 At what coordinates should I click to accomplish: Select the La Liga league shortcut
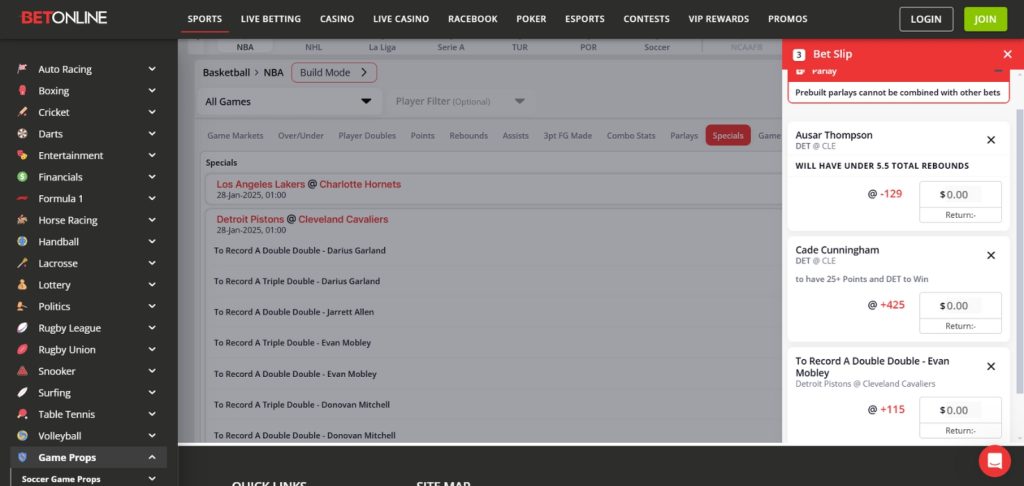coord(382,47)
